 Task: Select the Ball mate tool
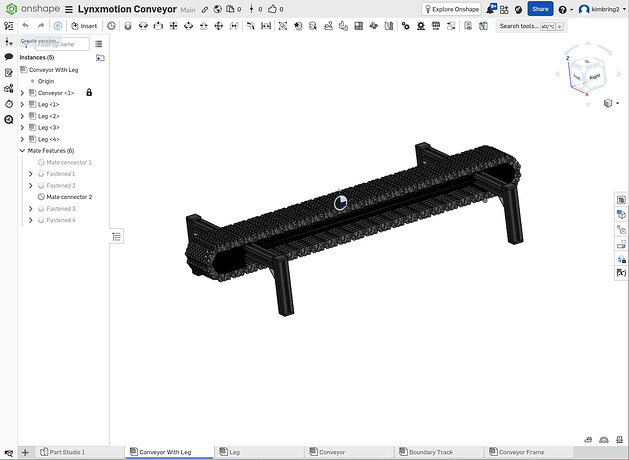[x=219, y=26]
